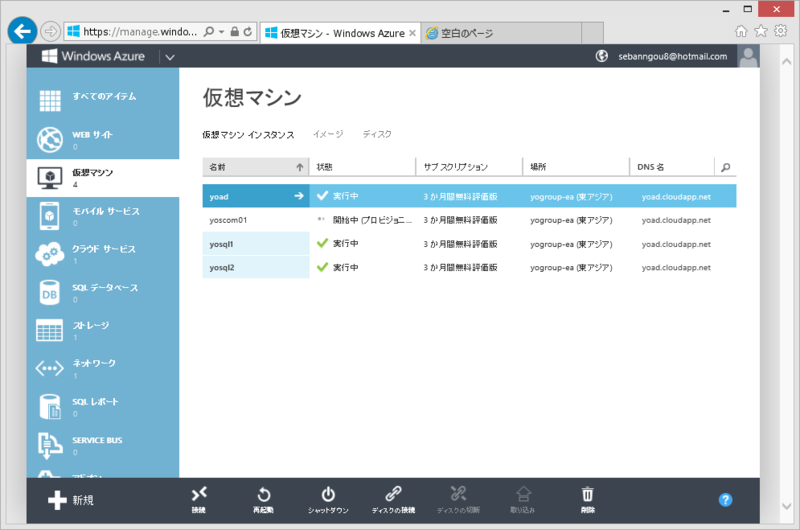Click the 再起動 restart icon

(x=264, y=494)
